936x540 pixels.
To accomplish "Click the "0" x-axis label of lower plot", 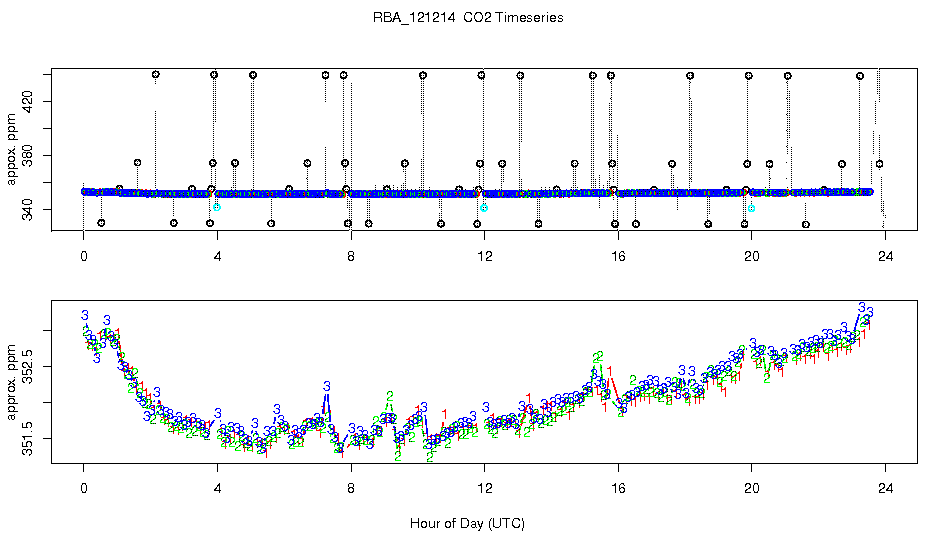I will pos(84,489).
